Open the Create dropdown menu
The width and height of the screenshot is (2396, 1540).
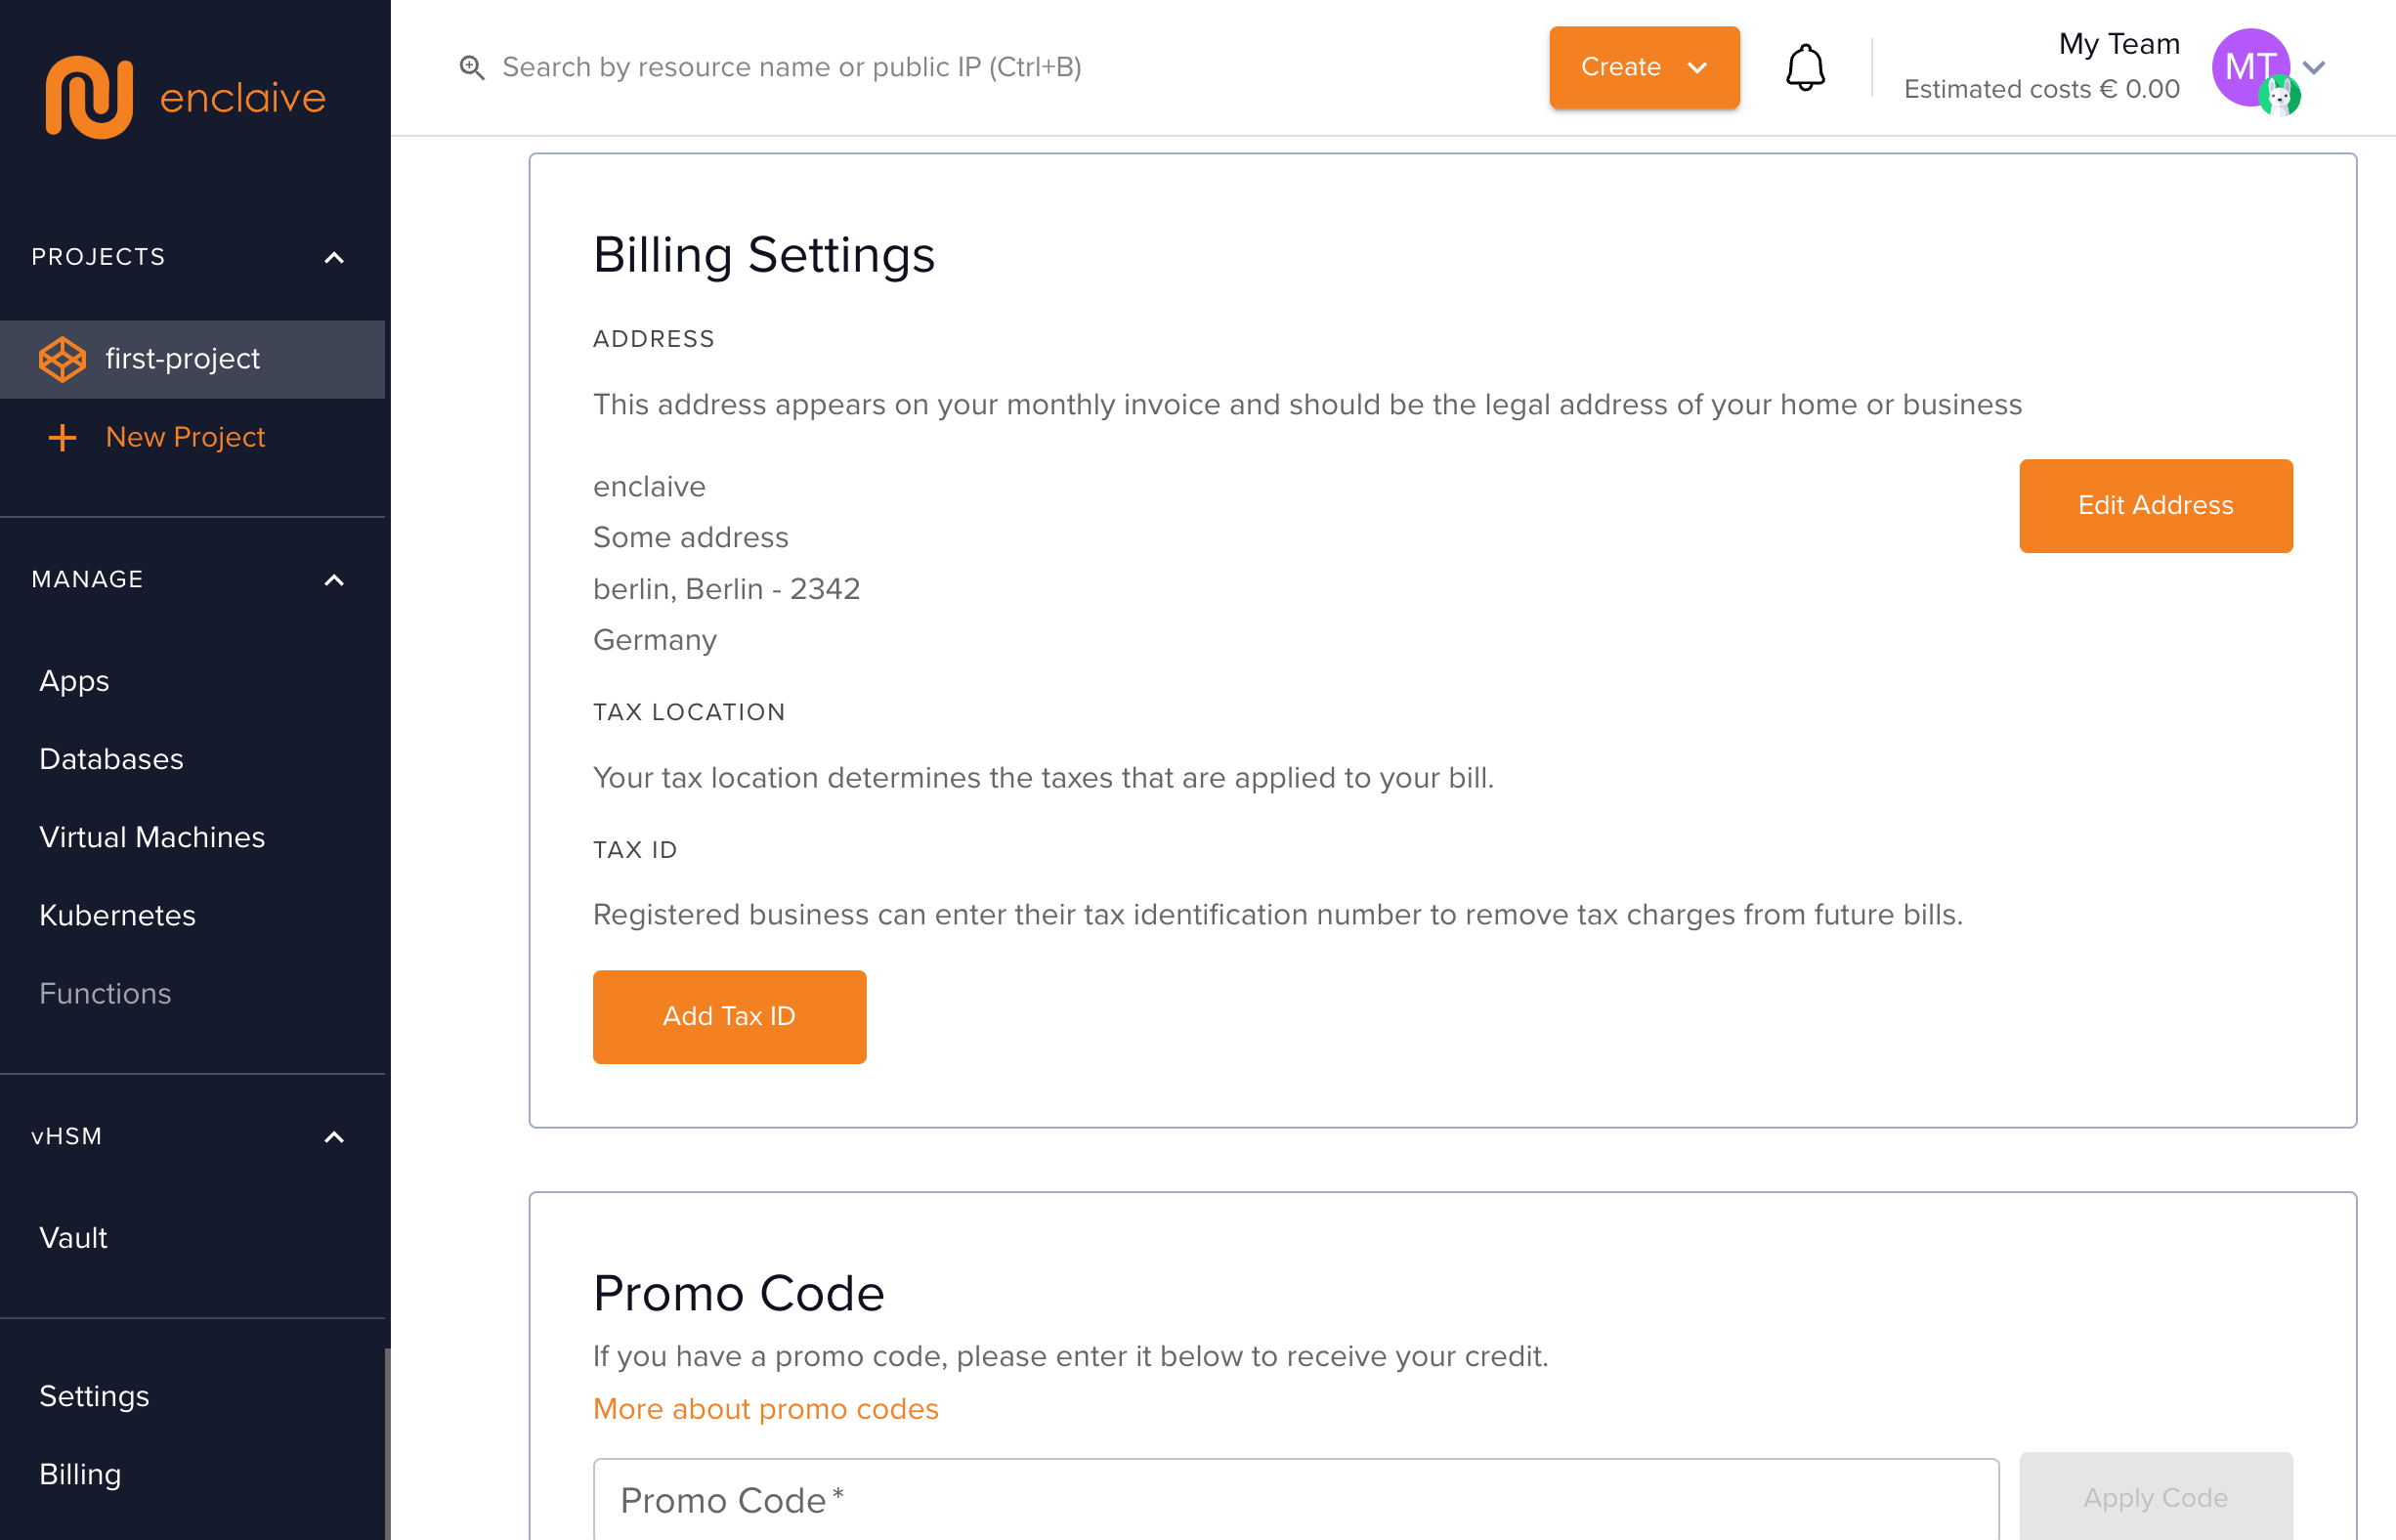pos(1644,67)
